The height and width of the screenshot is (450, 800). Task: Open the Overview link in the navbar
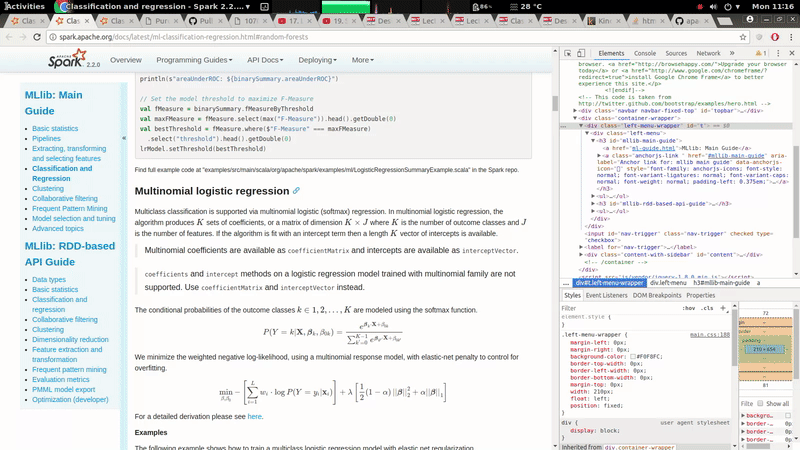[x=126, y=60]
